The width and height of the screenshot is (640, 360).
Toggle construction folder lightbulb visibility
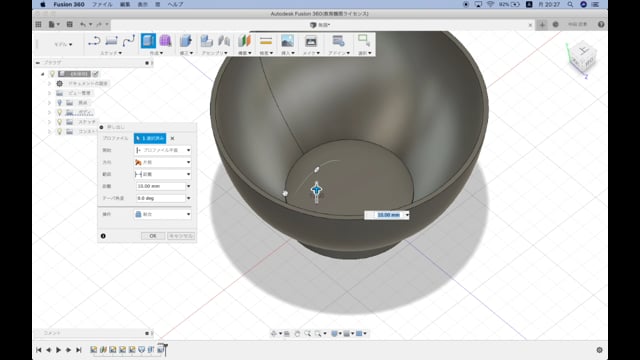(x=60, y=131)
